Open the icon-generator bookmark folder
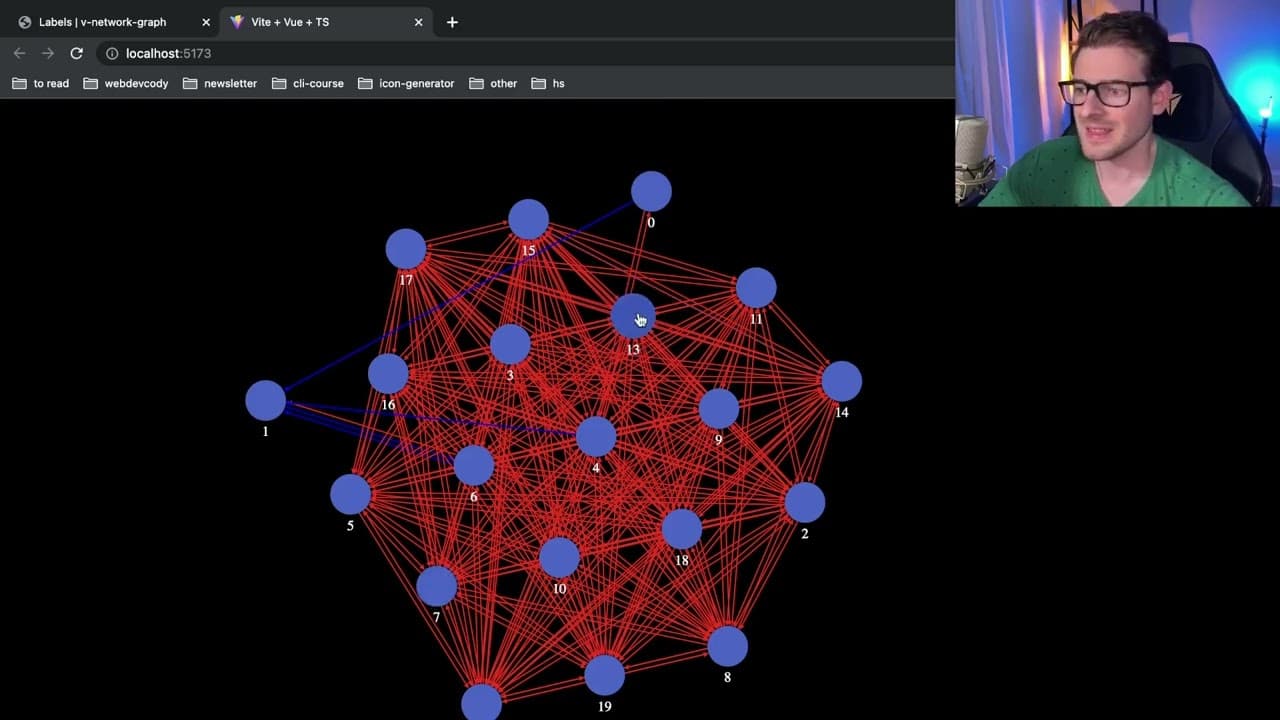 pos(406,83)
